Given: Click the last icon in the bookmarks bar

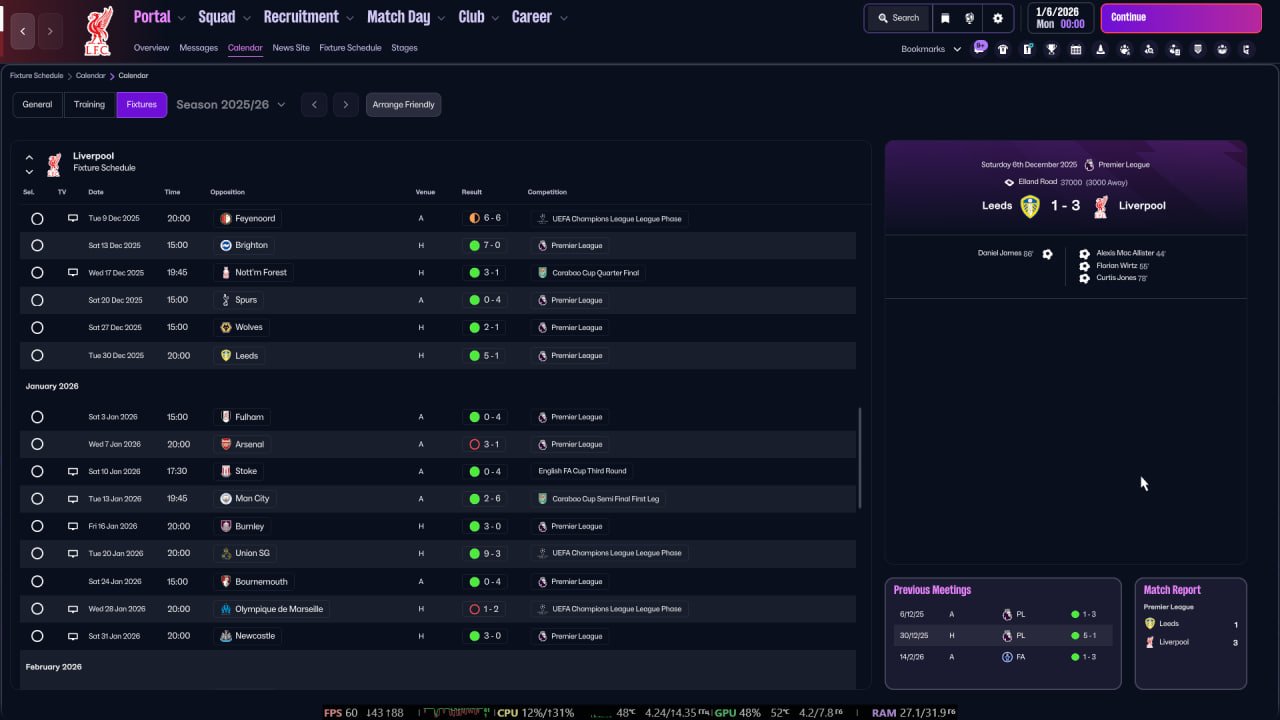Looking at the screenshot, I should (1247, 49).
